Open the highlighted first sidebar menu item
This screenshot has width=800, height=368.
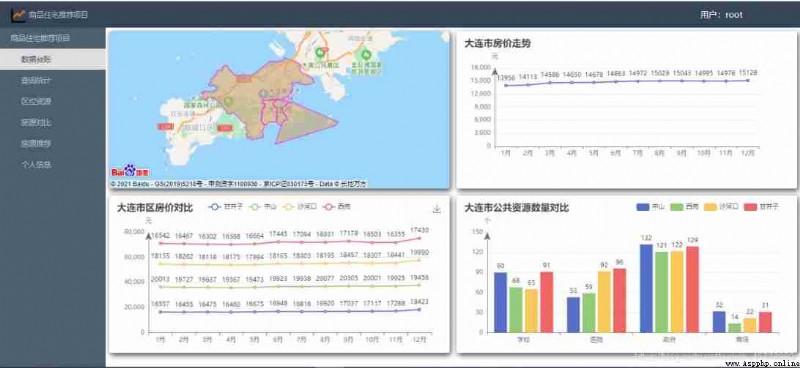tap(53, 59)
